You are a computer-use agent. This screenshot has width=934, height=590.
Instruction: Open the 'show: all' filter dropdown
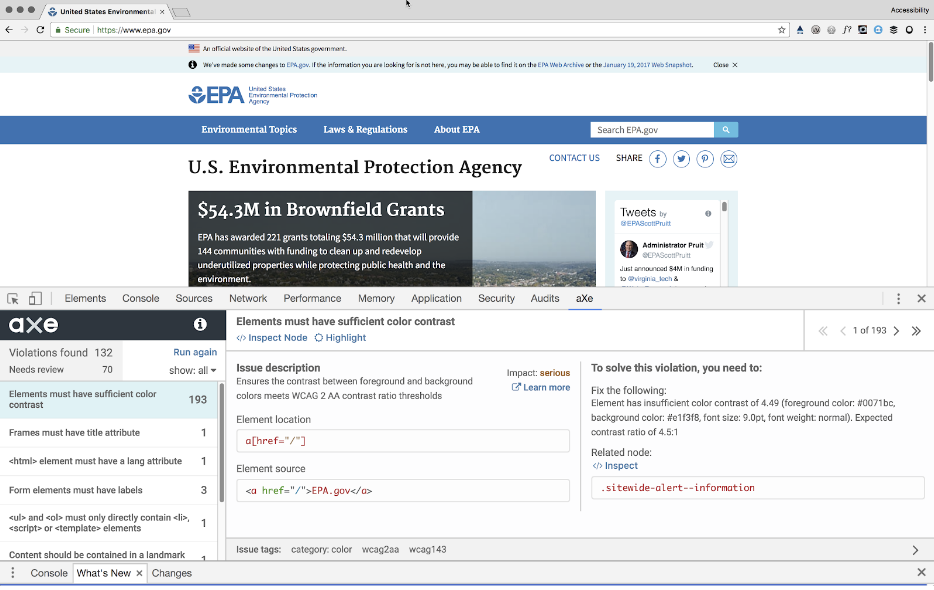point(192,371)
